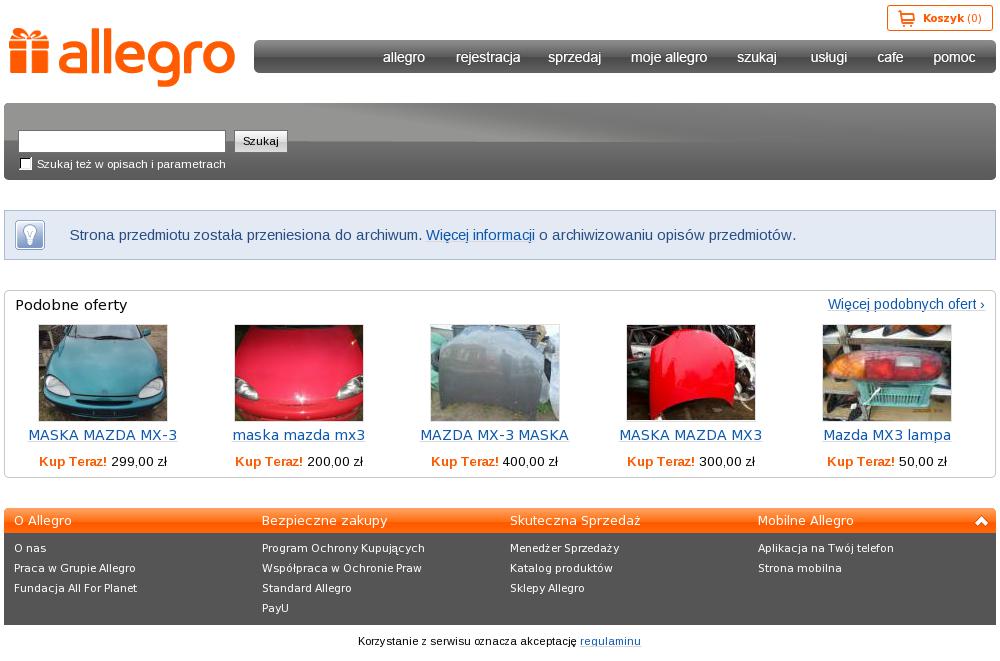Click the 299,00 zł price
Screen dimensions: 1000x661
tap(139, 461)
